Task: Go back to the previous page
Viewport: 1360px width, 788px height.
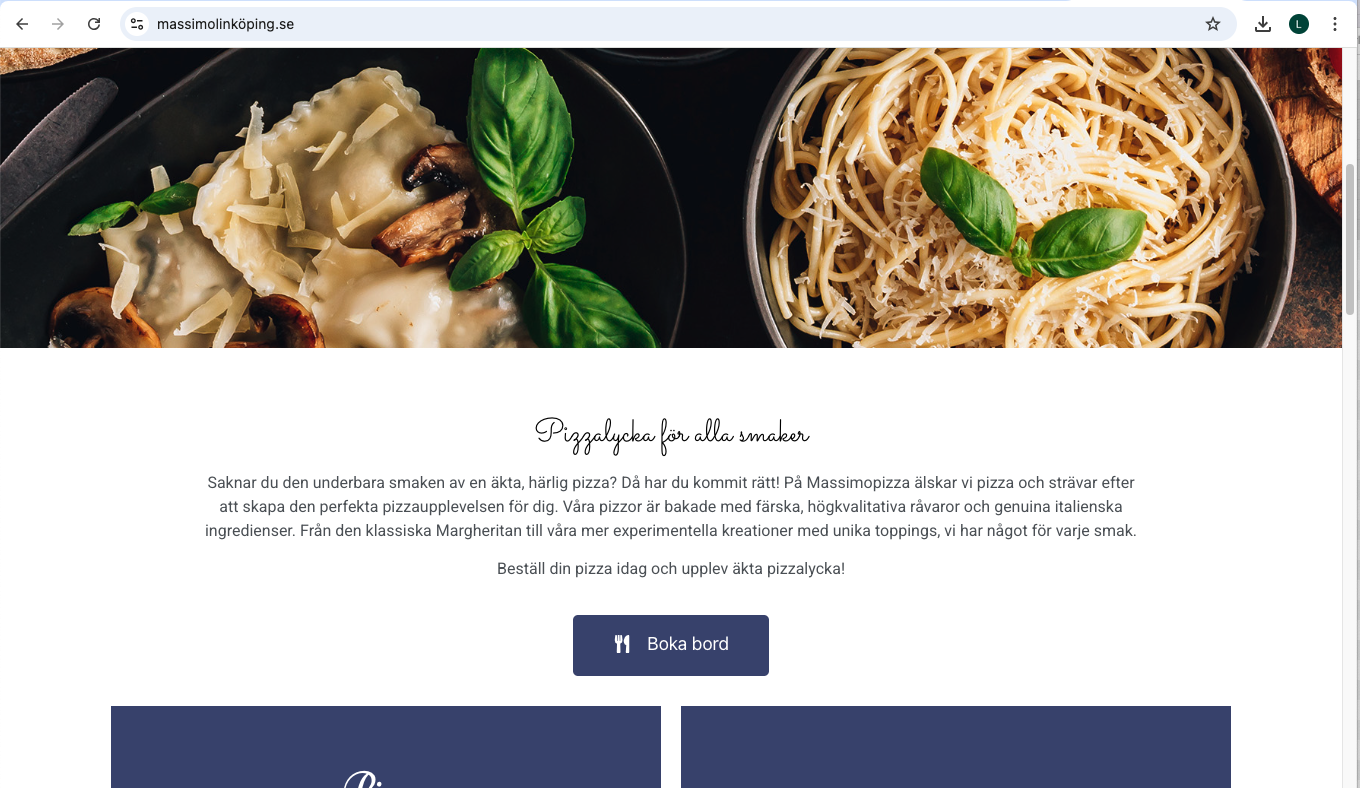Action: [22, 24]
